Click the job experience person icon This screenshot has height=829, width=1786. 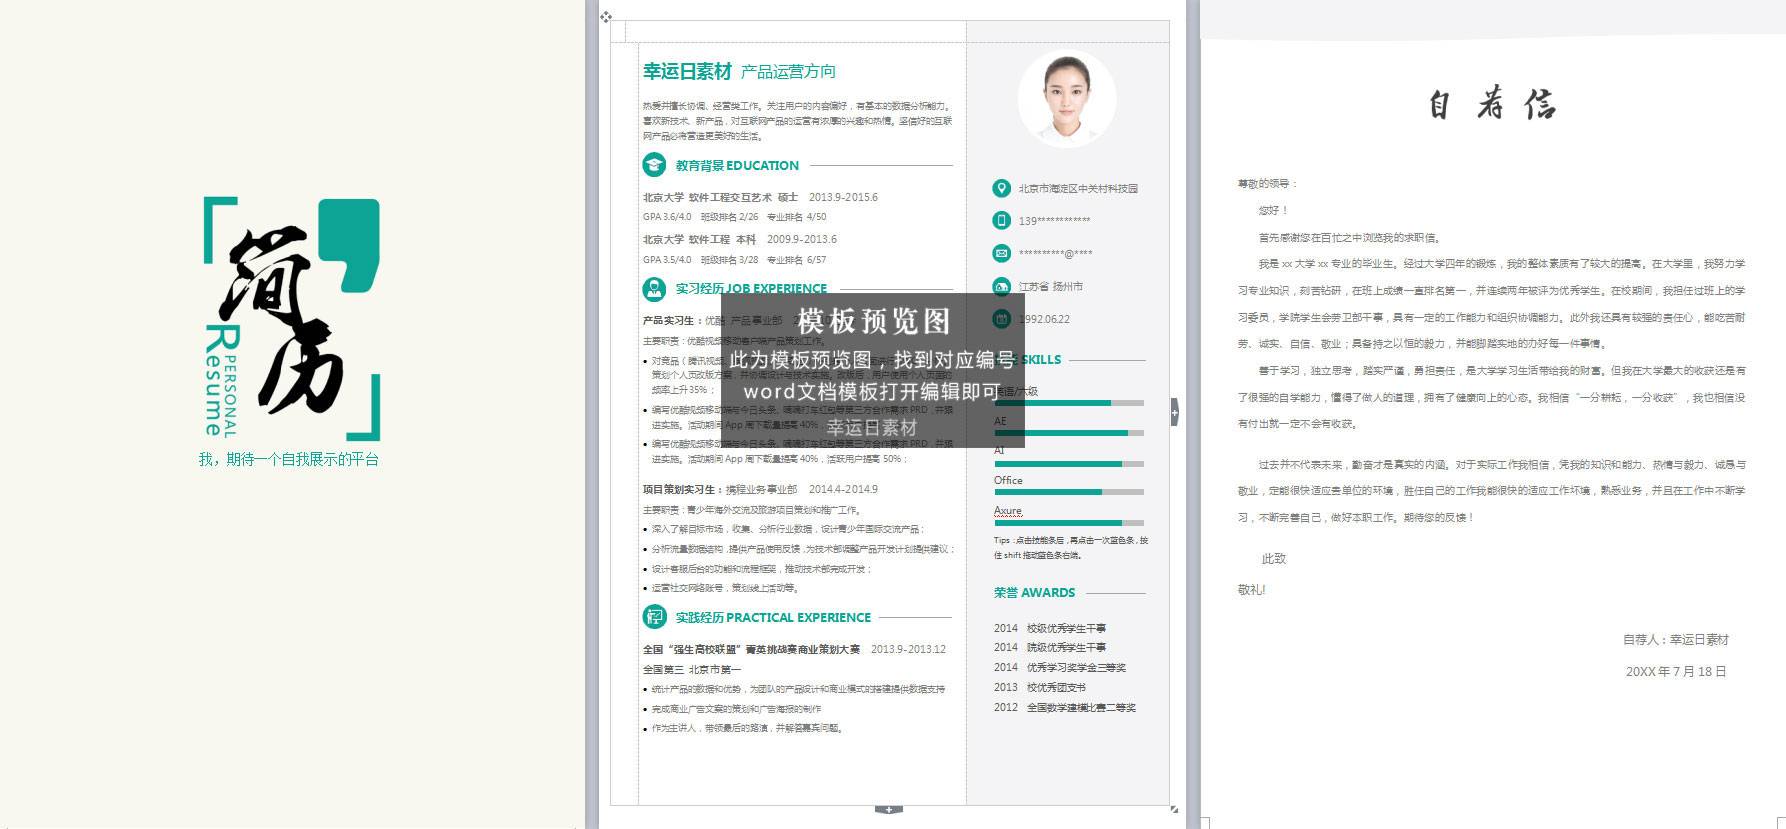coord(654,289)
